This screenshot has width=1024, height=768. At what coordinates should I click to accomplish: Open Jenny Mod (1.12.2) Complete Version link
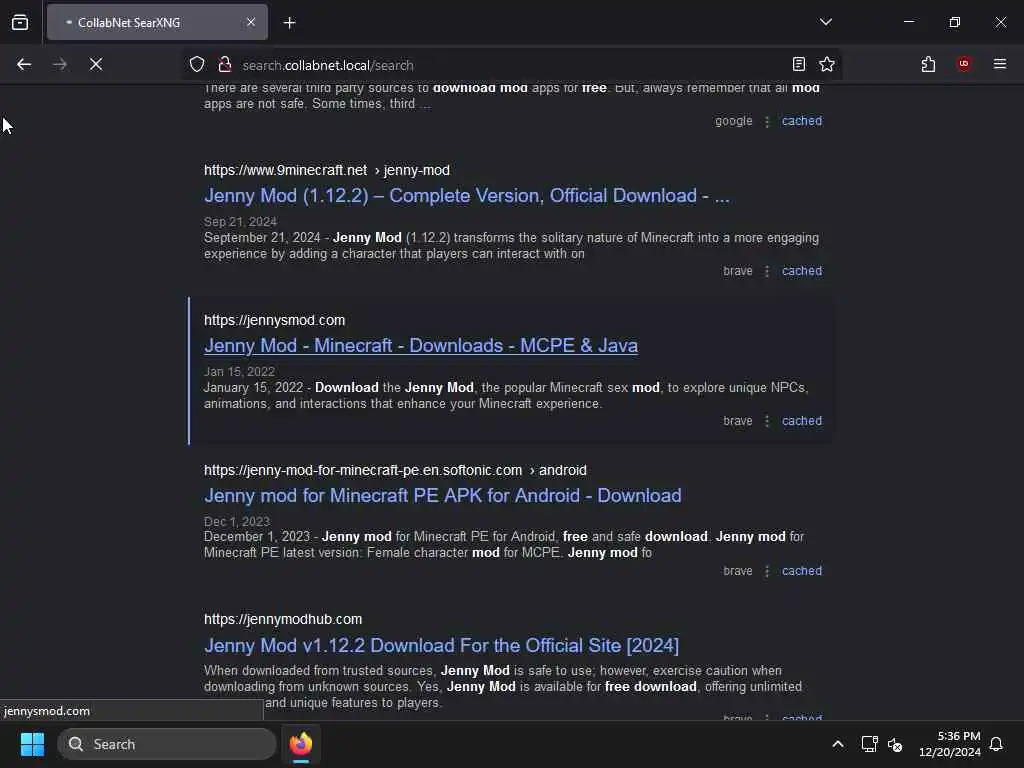[x=466, y=195]
